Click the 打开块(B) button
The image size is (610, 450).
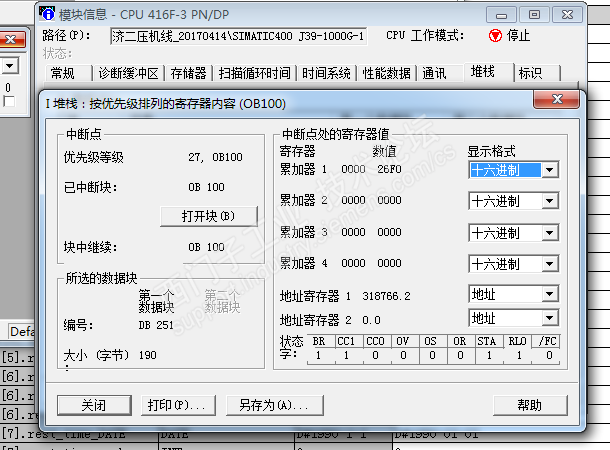click(209, 216)
